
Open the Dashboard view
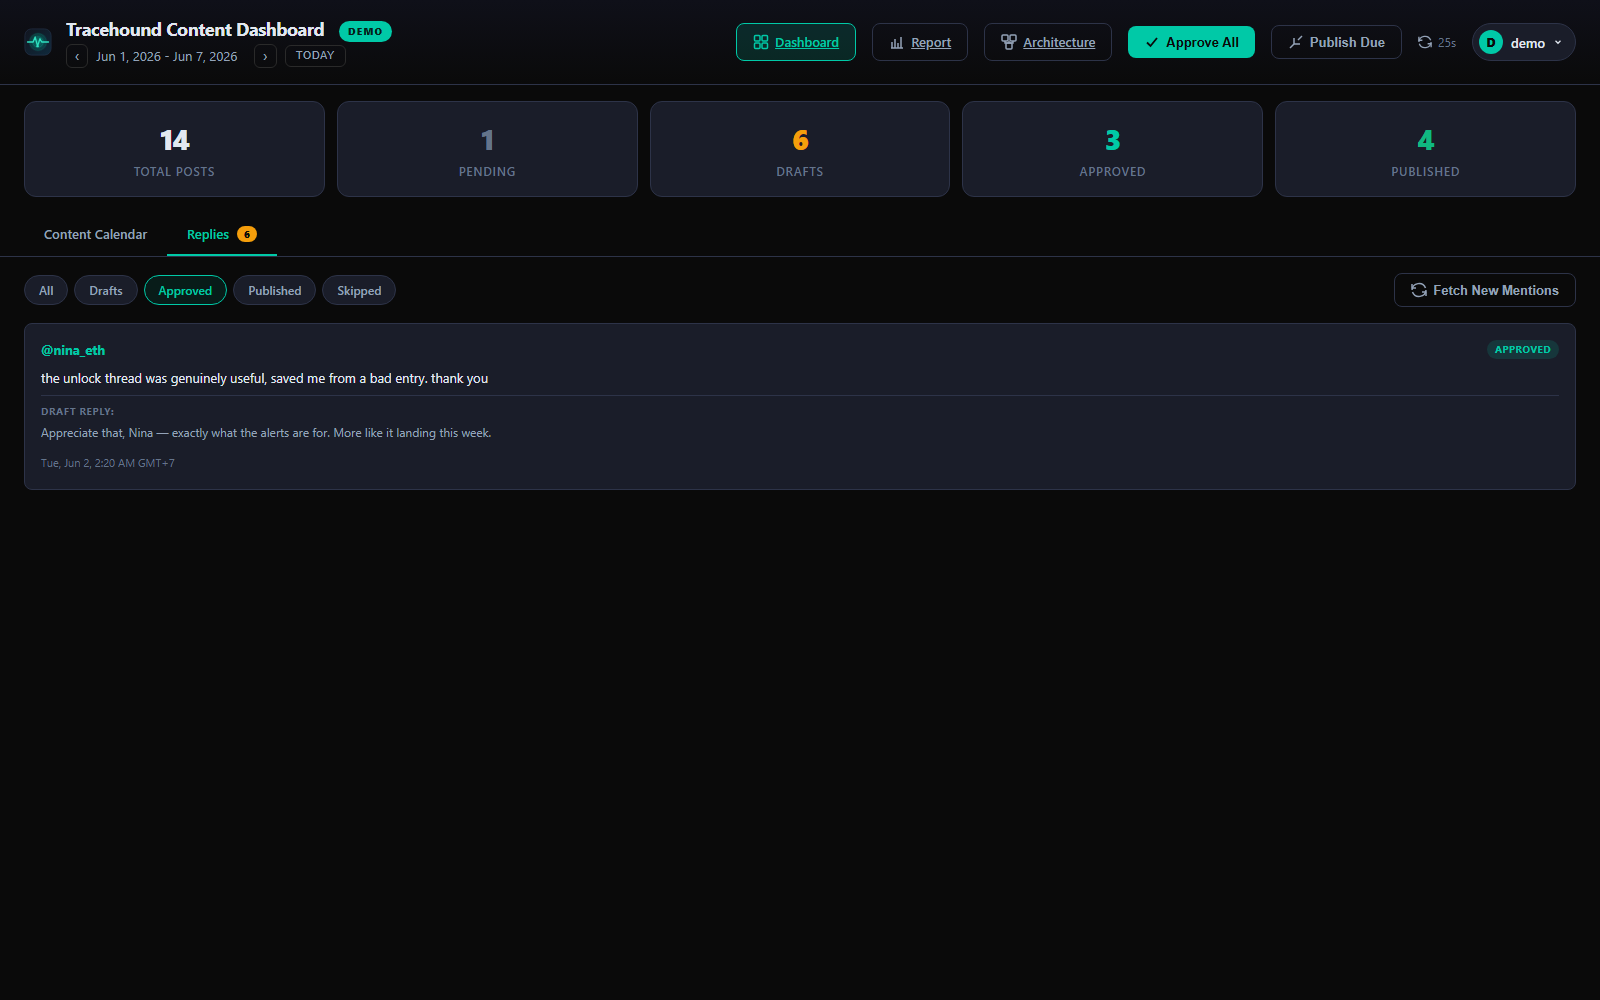(796, 42)
